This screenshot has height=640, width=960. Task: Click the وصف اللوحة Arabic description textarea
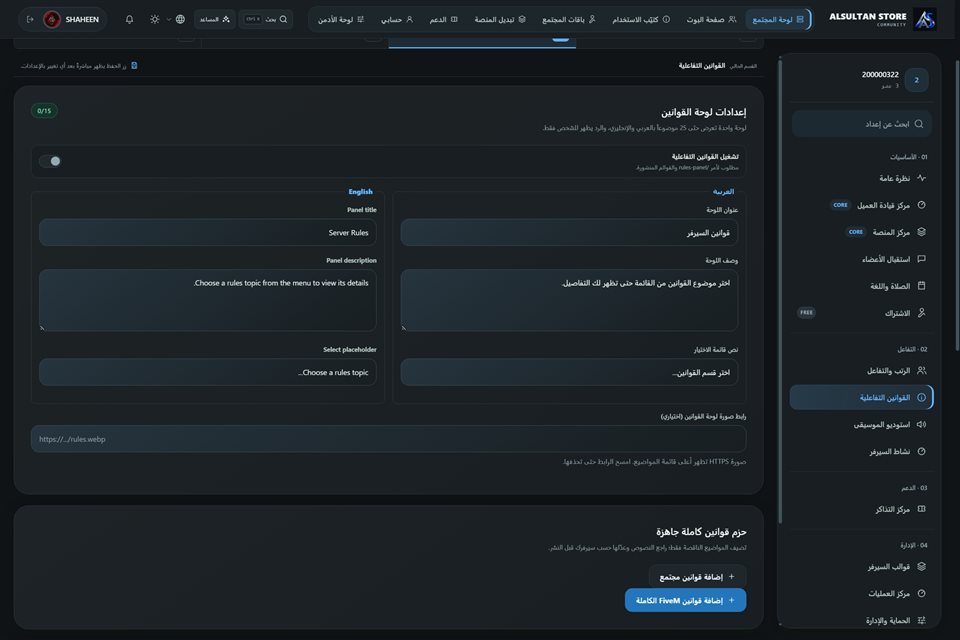[x=569, y=300]
